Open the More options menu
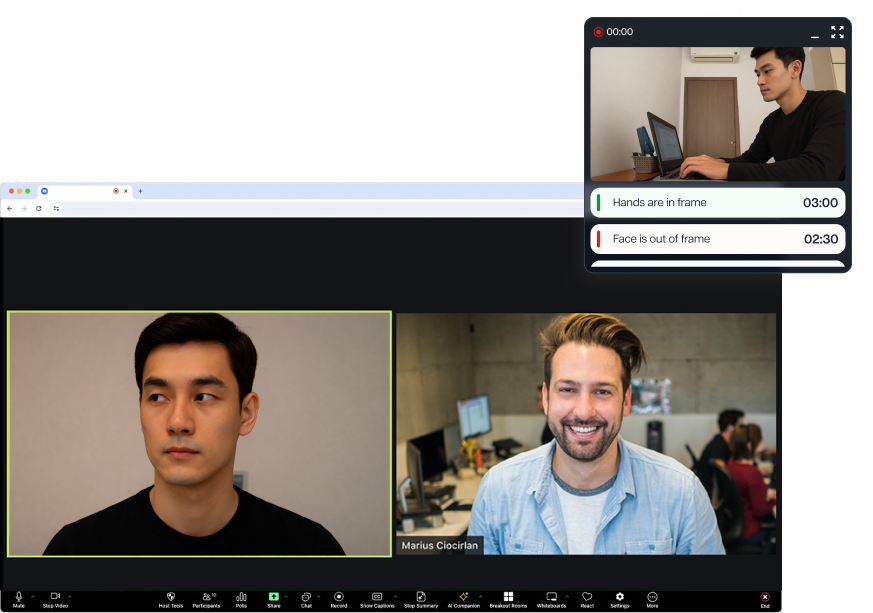This screenshot has width=873, height=613. [652, 598]
